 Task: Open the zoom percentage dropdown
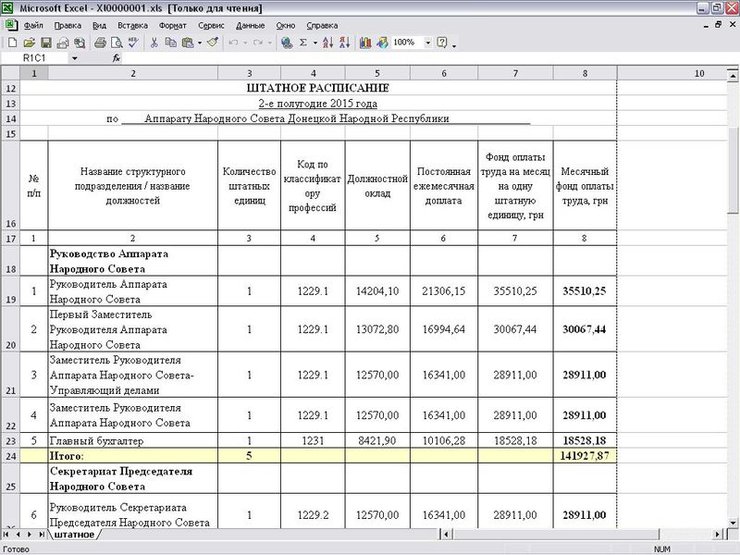coord(428,43)
